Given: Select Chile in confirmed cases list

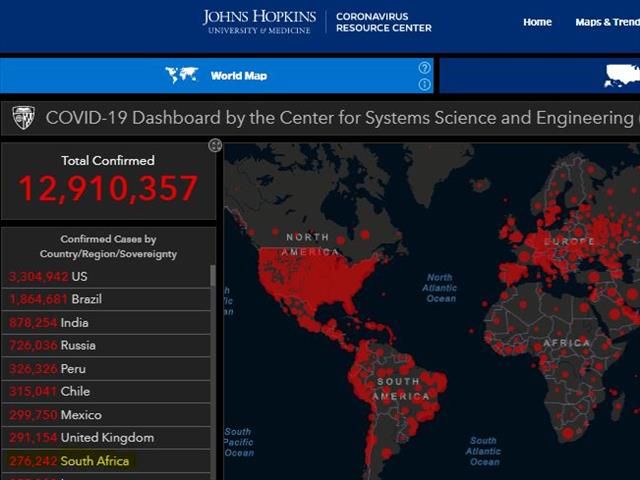Looking at the screenshot, I should (106, 391).
